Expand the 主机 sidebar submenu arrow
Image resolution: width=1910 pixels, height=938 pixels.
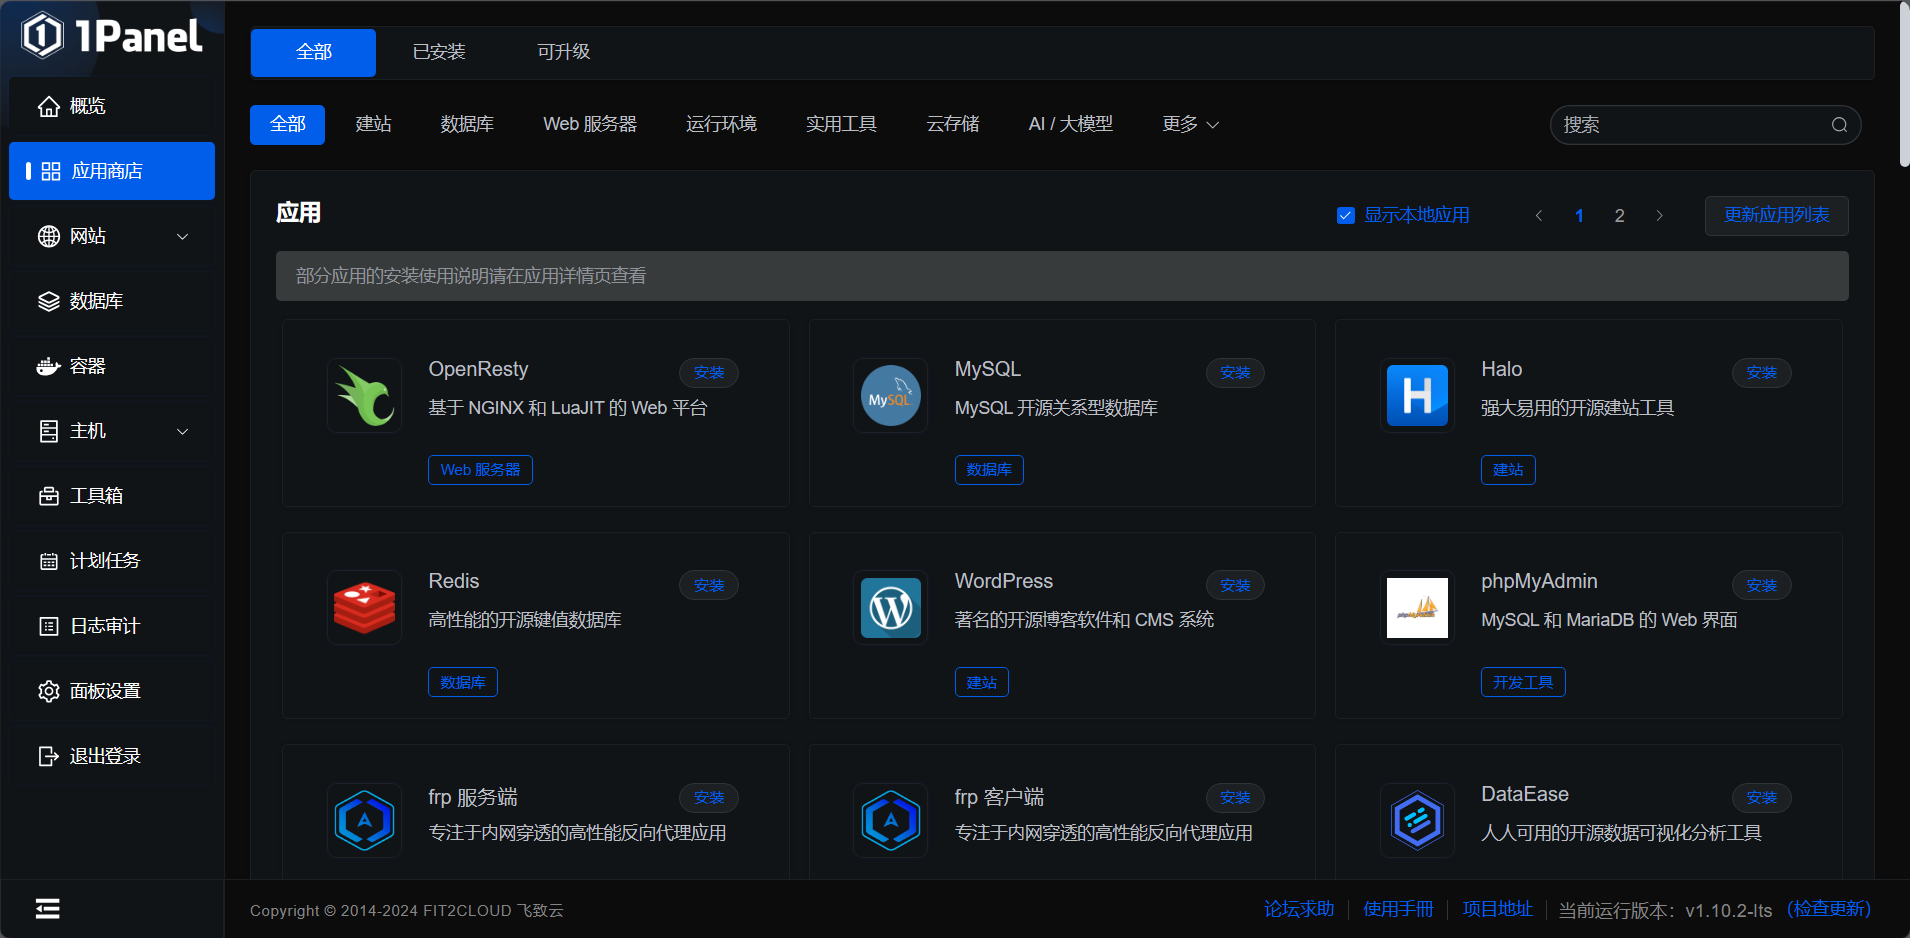click(x=183, y=432)
